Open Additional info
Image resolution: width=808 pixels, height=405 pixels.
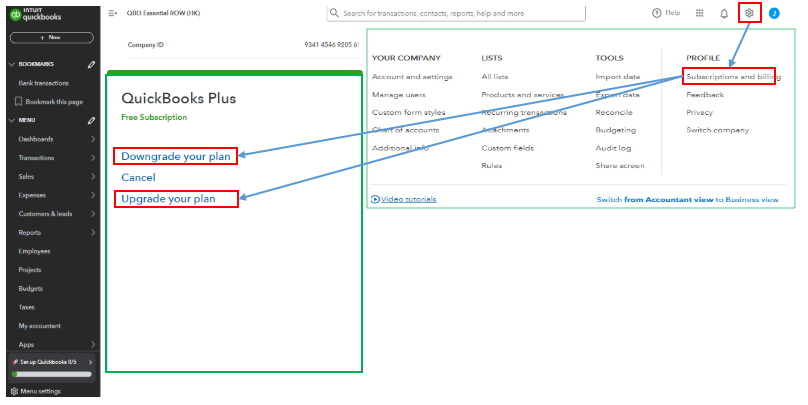click(x=400, y=148)
